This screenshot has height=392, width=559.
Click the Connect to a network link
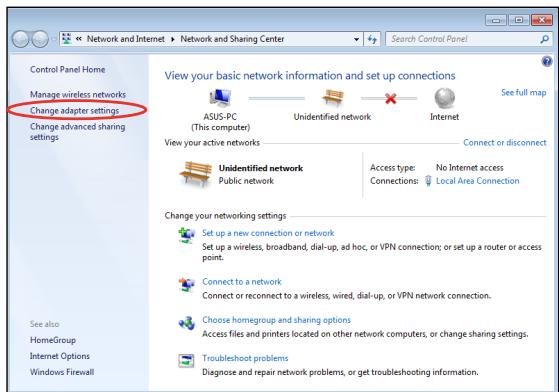point(242,282)
